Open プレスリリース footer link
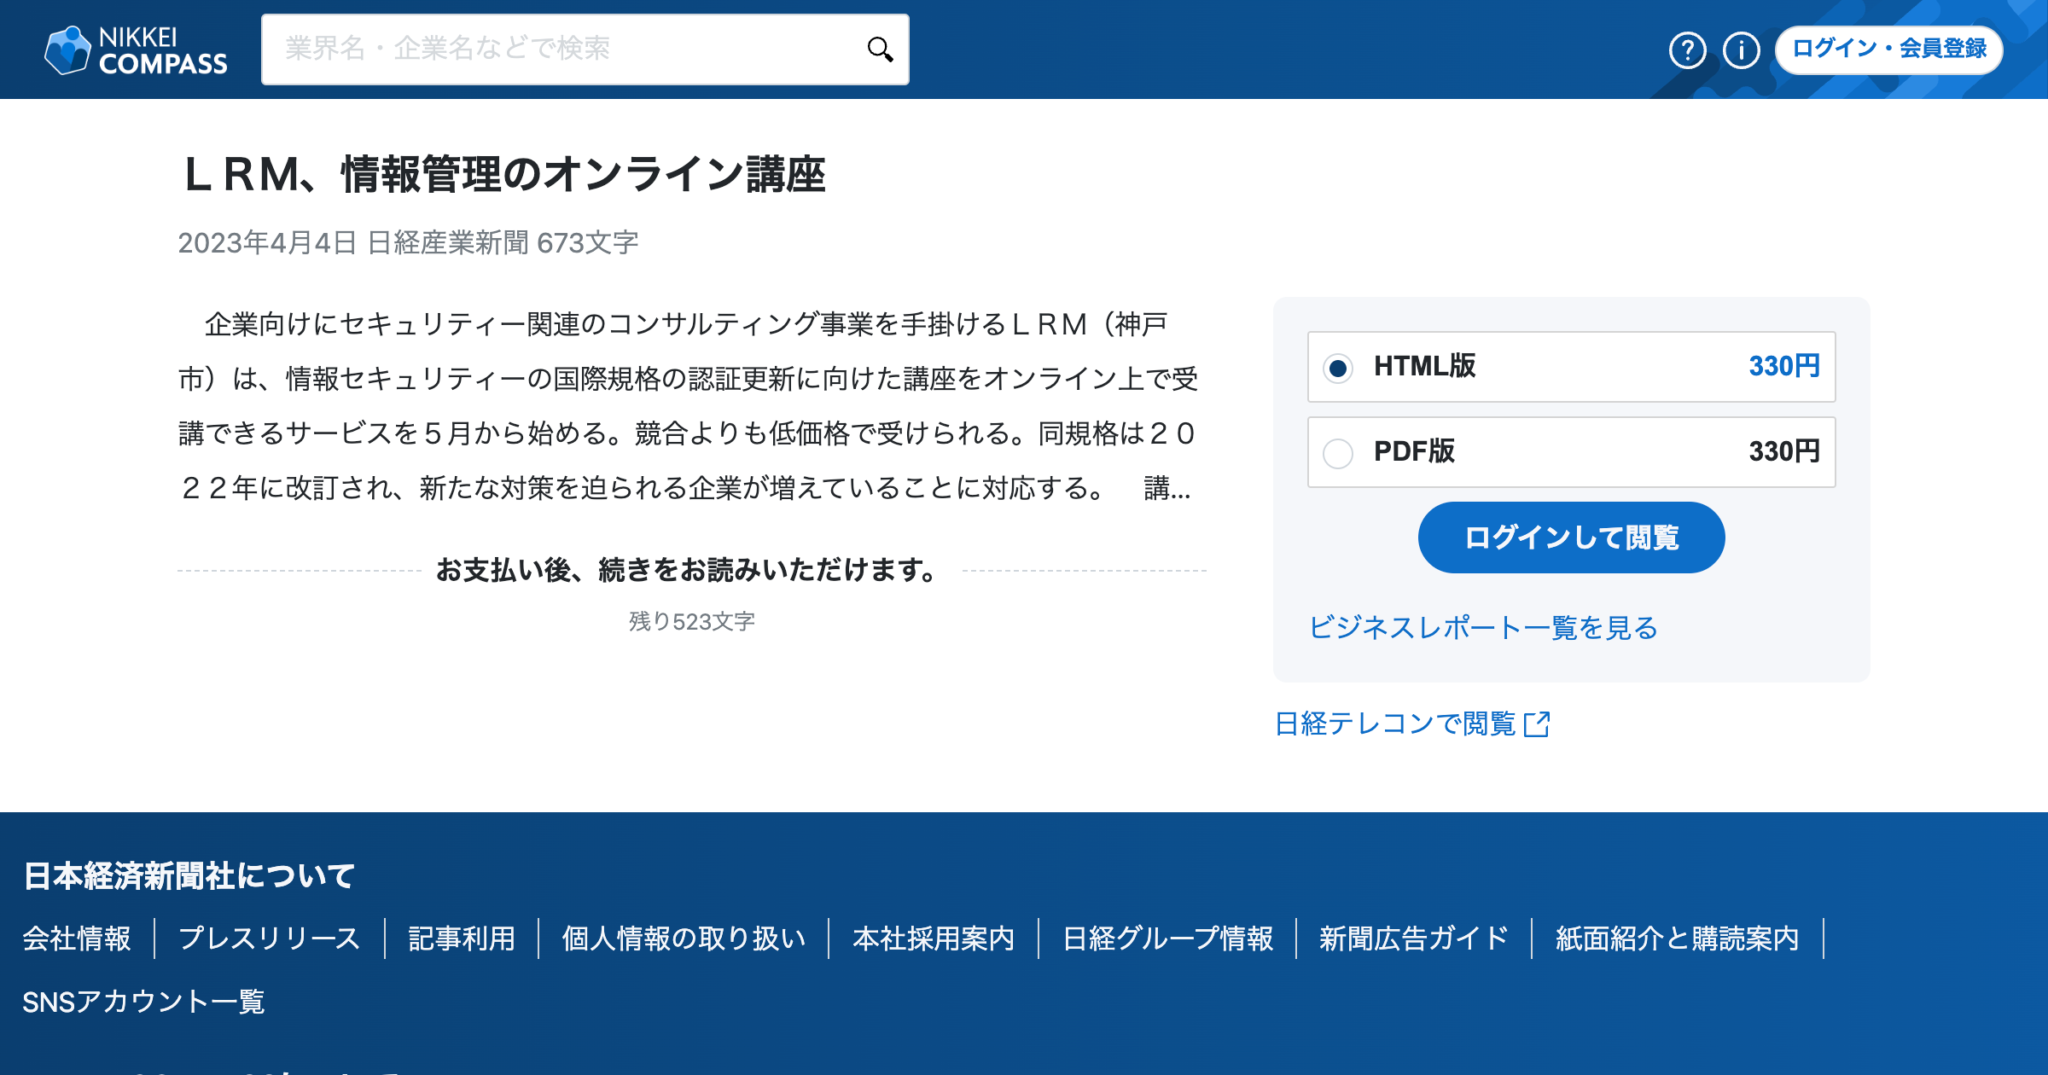Screen dimensions: 2048x1075 click(269, 938)
